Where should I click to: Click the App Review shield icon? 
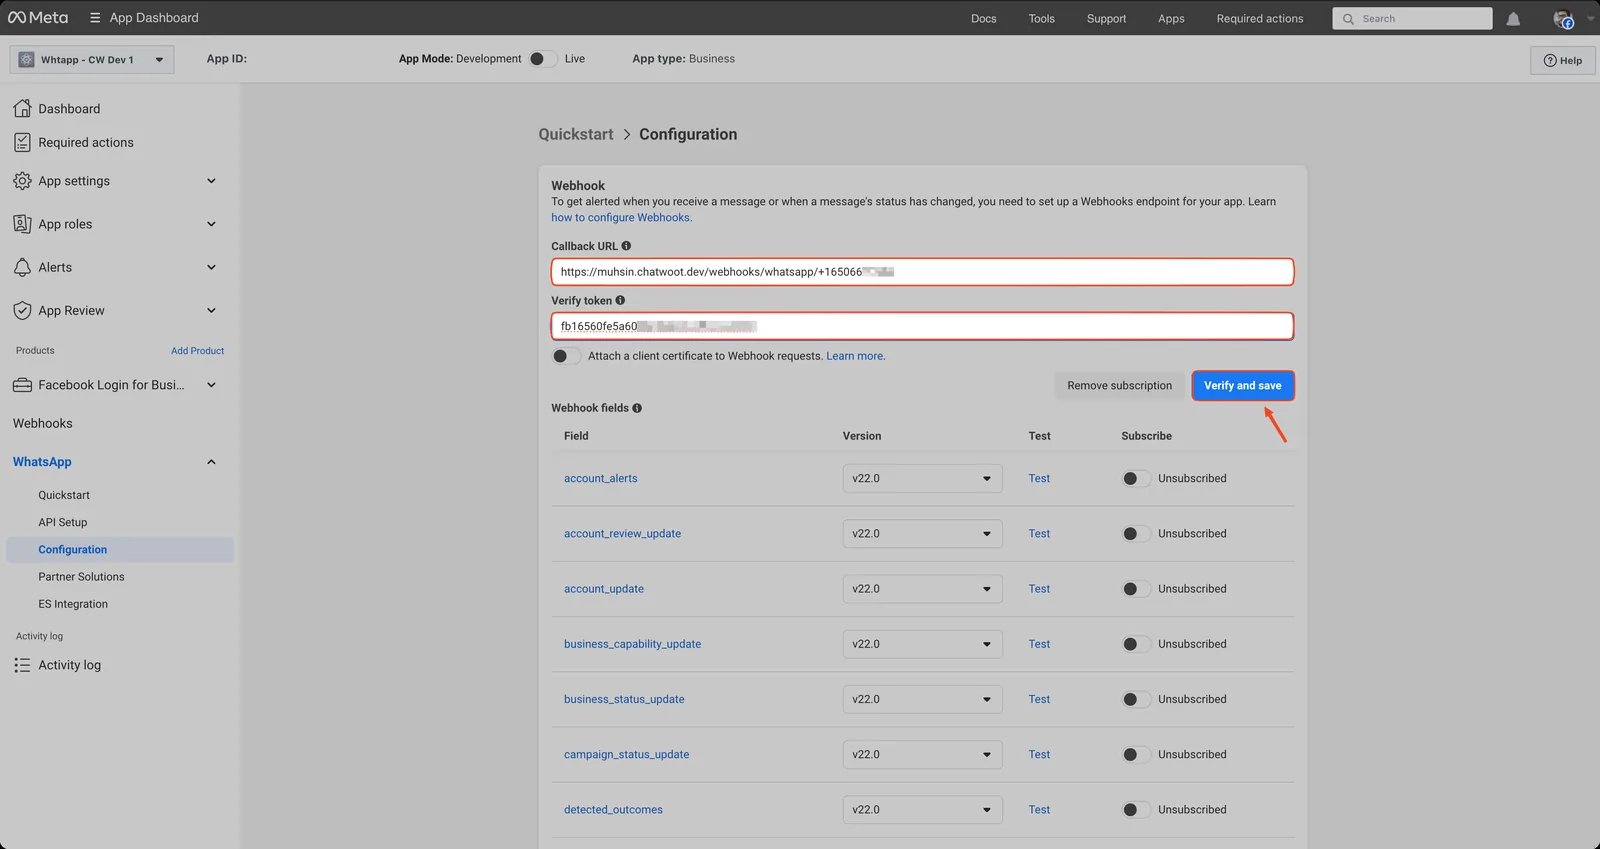tap(22, 310)
